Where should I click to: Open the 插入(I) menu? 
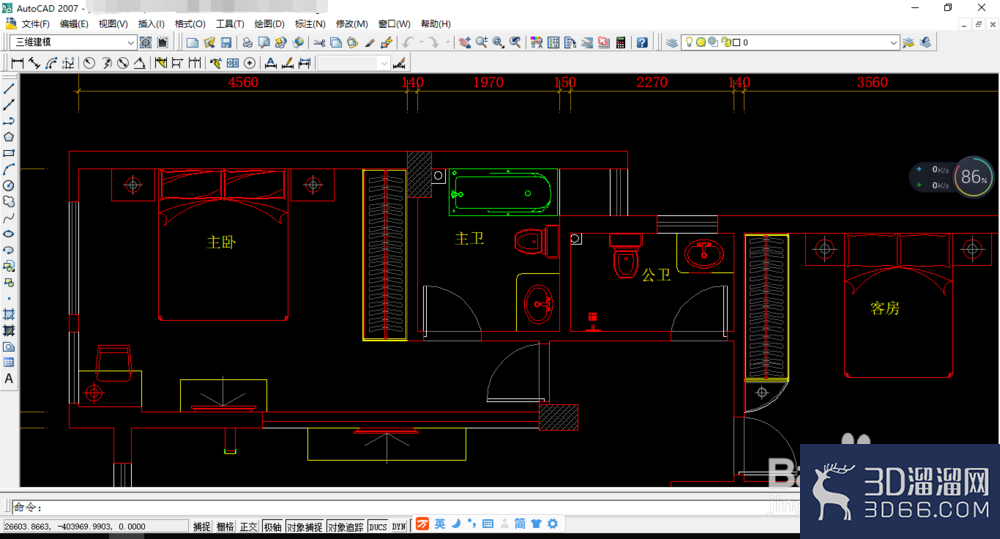(151, 24)
